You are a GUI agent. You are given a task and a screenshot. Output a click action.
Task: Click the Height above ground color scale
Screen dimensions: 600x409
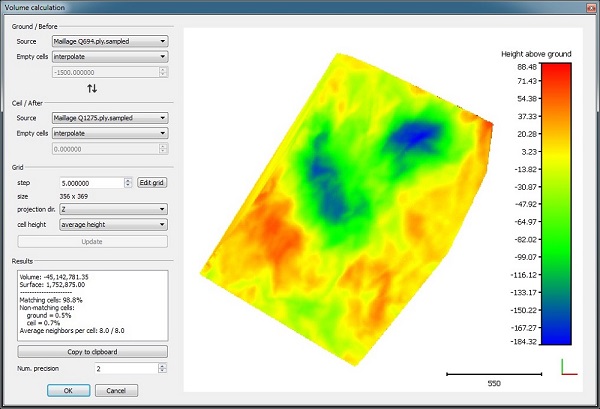tap(556, 204)
